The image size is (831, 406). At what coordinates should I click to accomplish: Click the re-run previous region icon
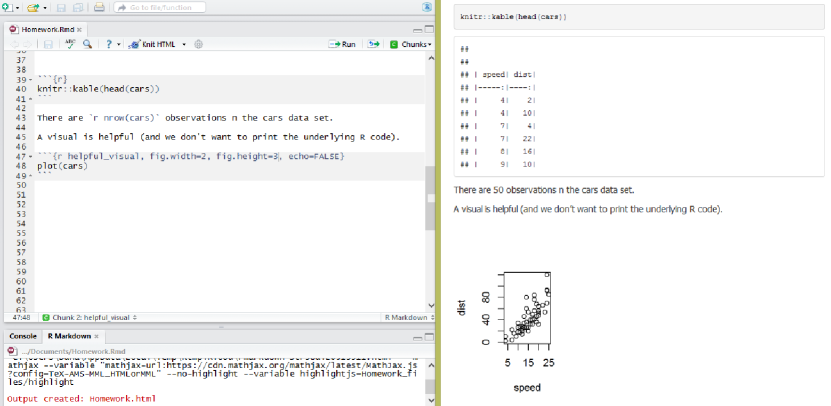[374, 44]
